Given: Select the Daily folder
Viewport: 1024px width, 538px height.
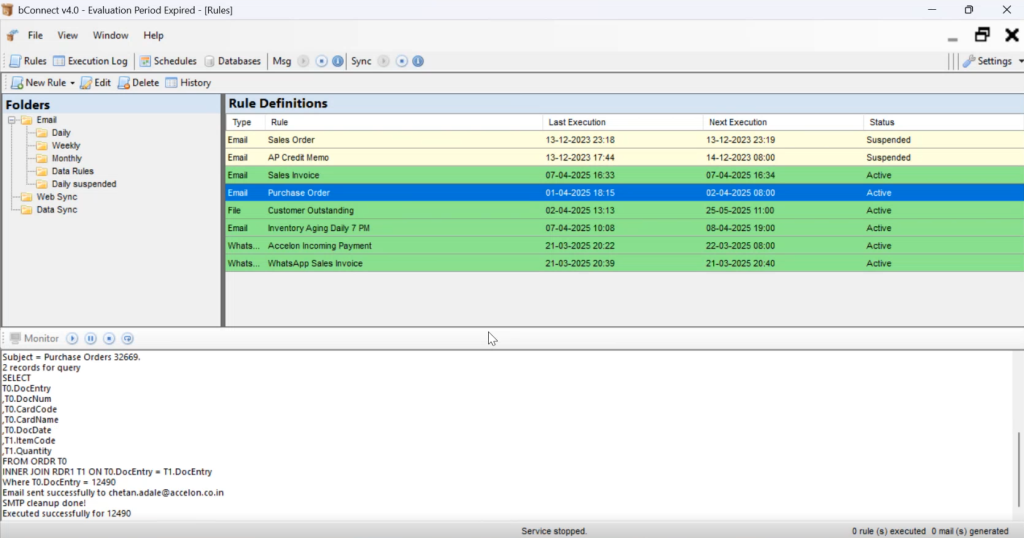Looking at the screenshot, I should click(61, 133).
